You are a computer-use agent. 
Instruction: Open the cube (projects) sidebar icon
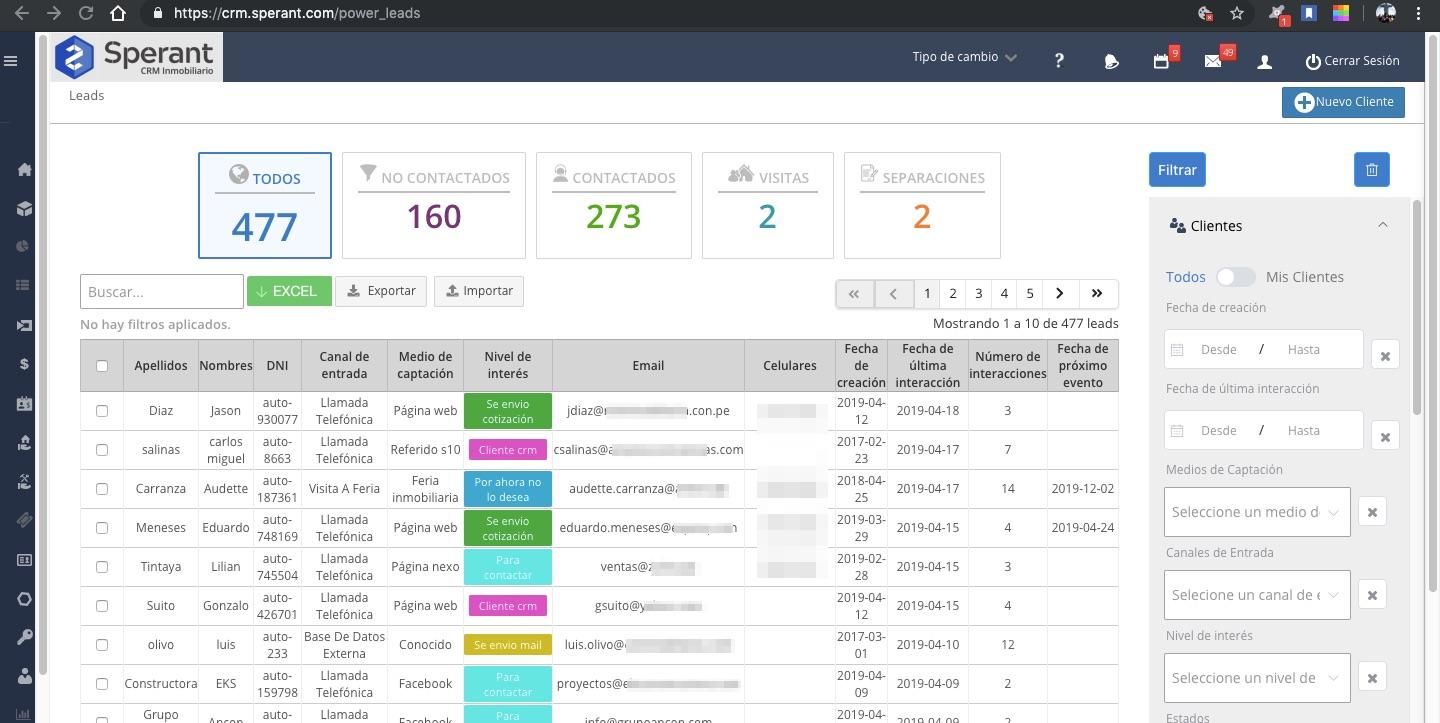pyautogui.click(x=25, y=208)
